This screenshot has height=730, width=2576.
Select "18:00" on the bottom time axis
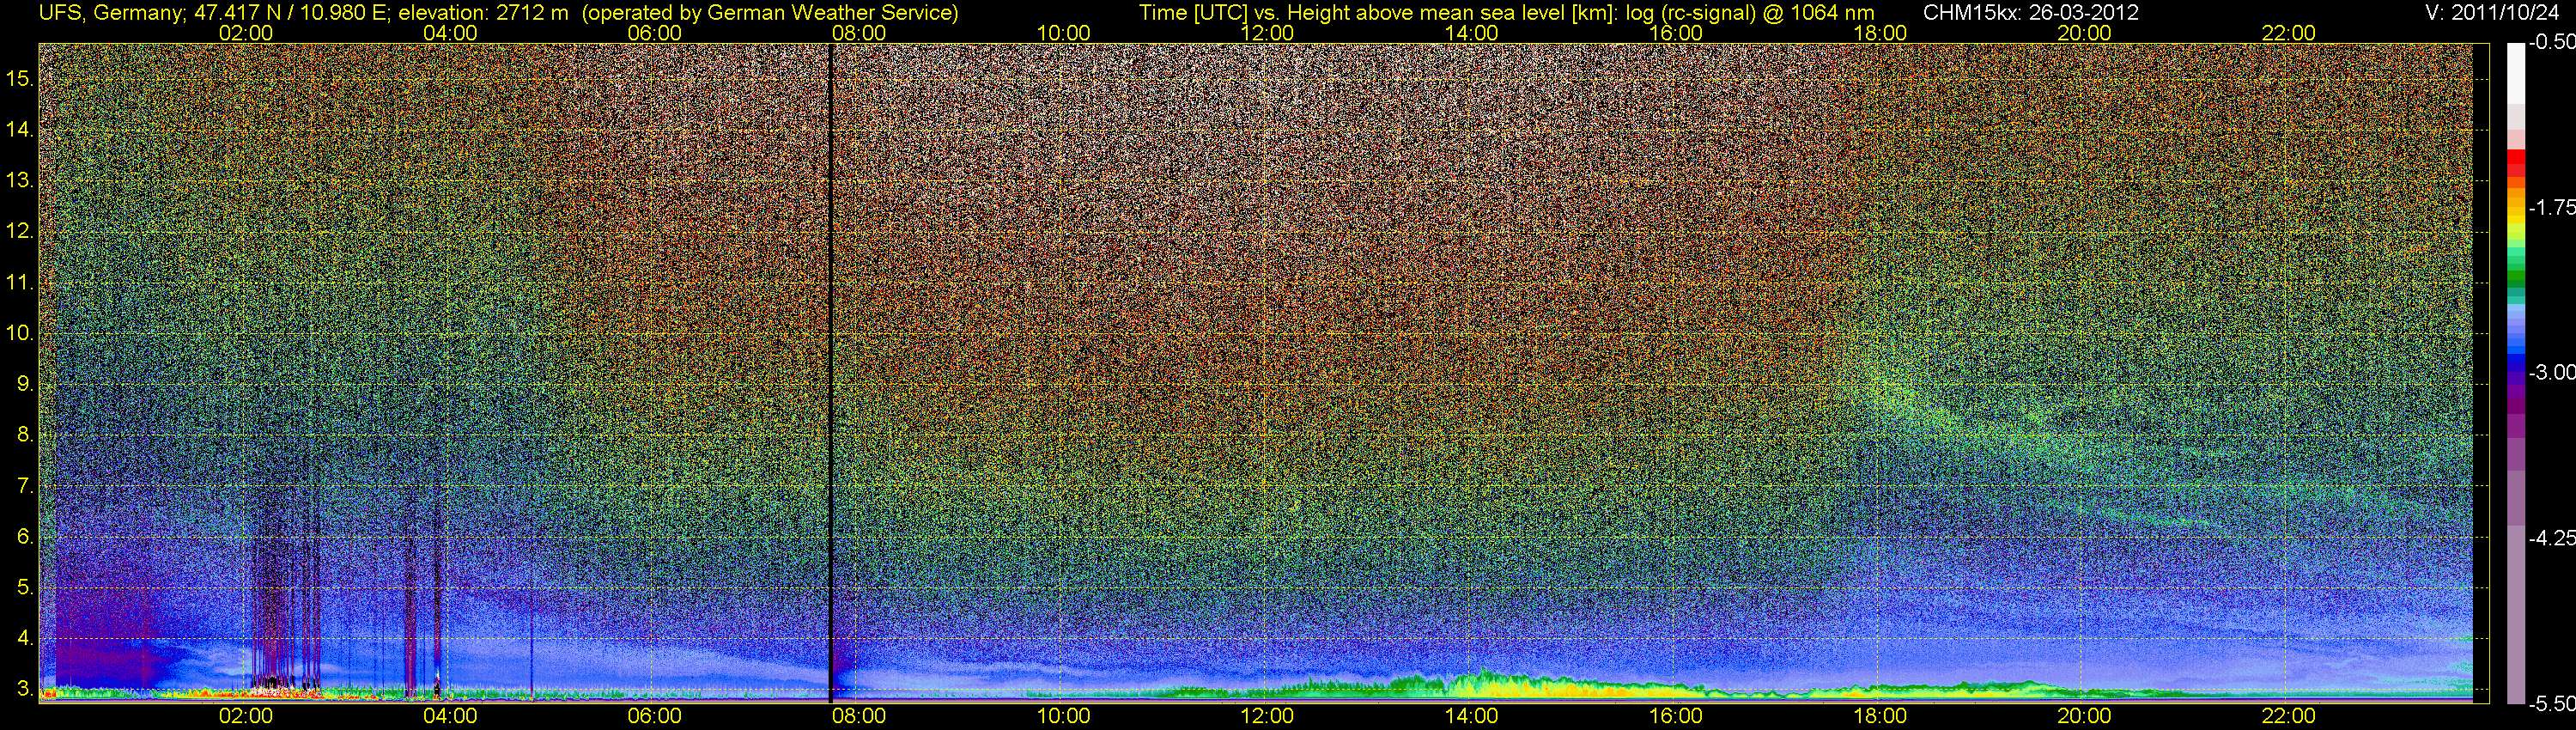click(1880, 716)
